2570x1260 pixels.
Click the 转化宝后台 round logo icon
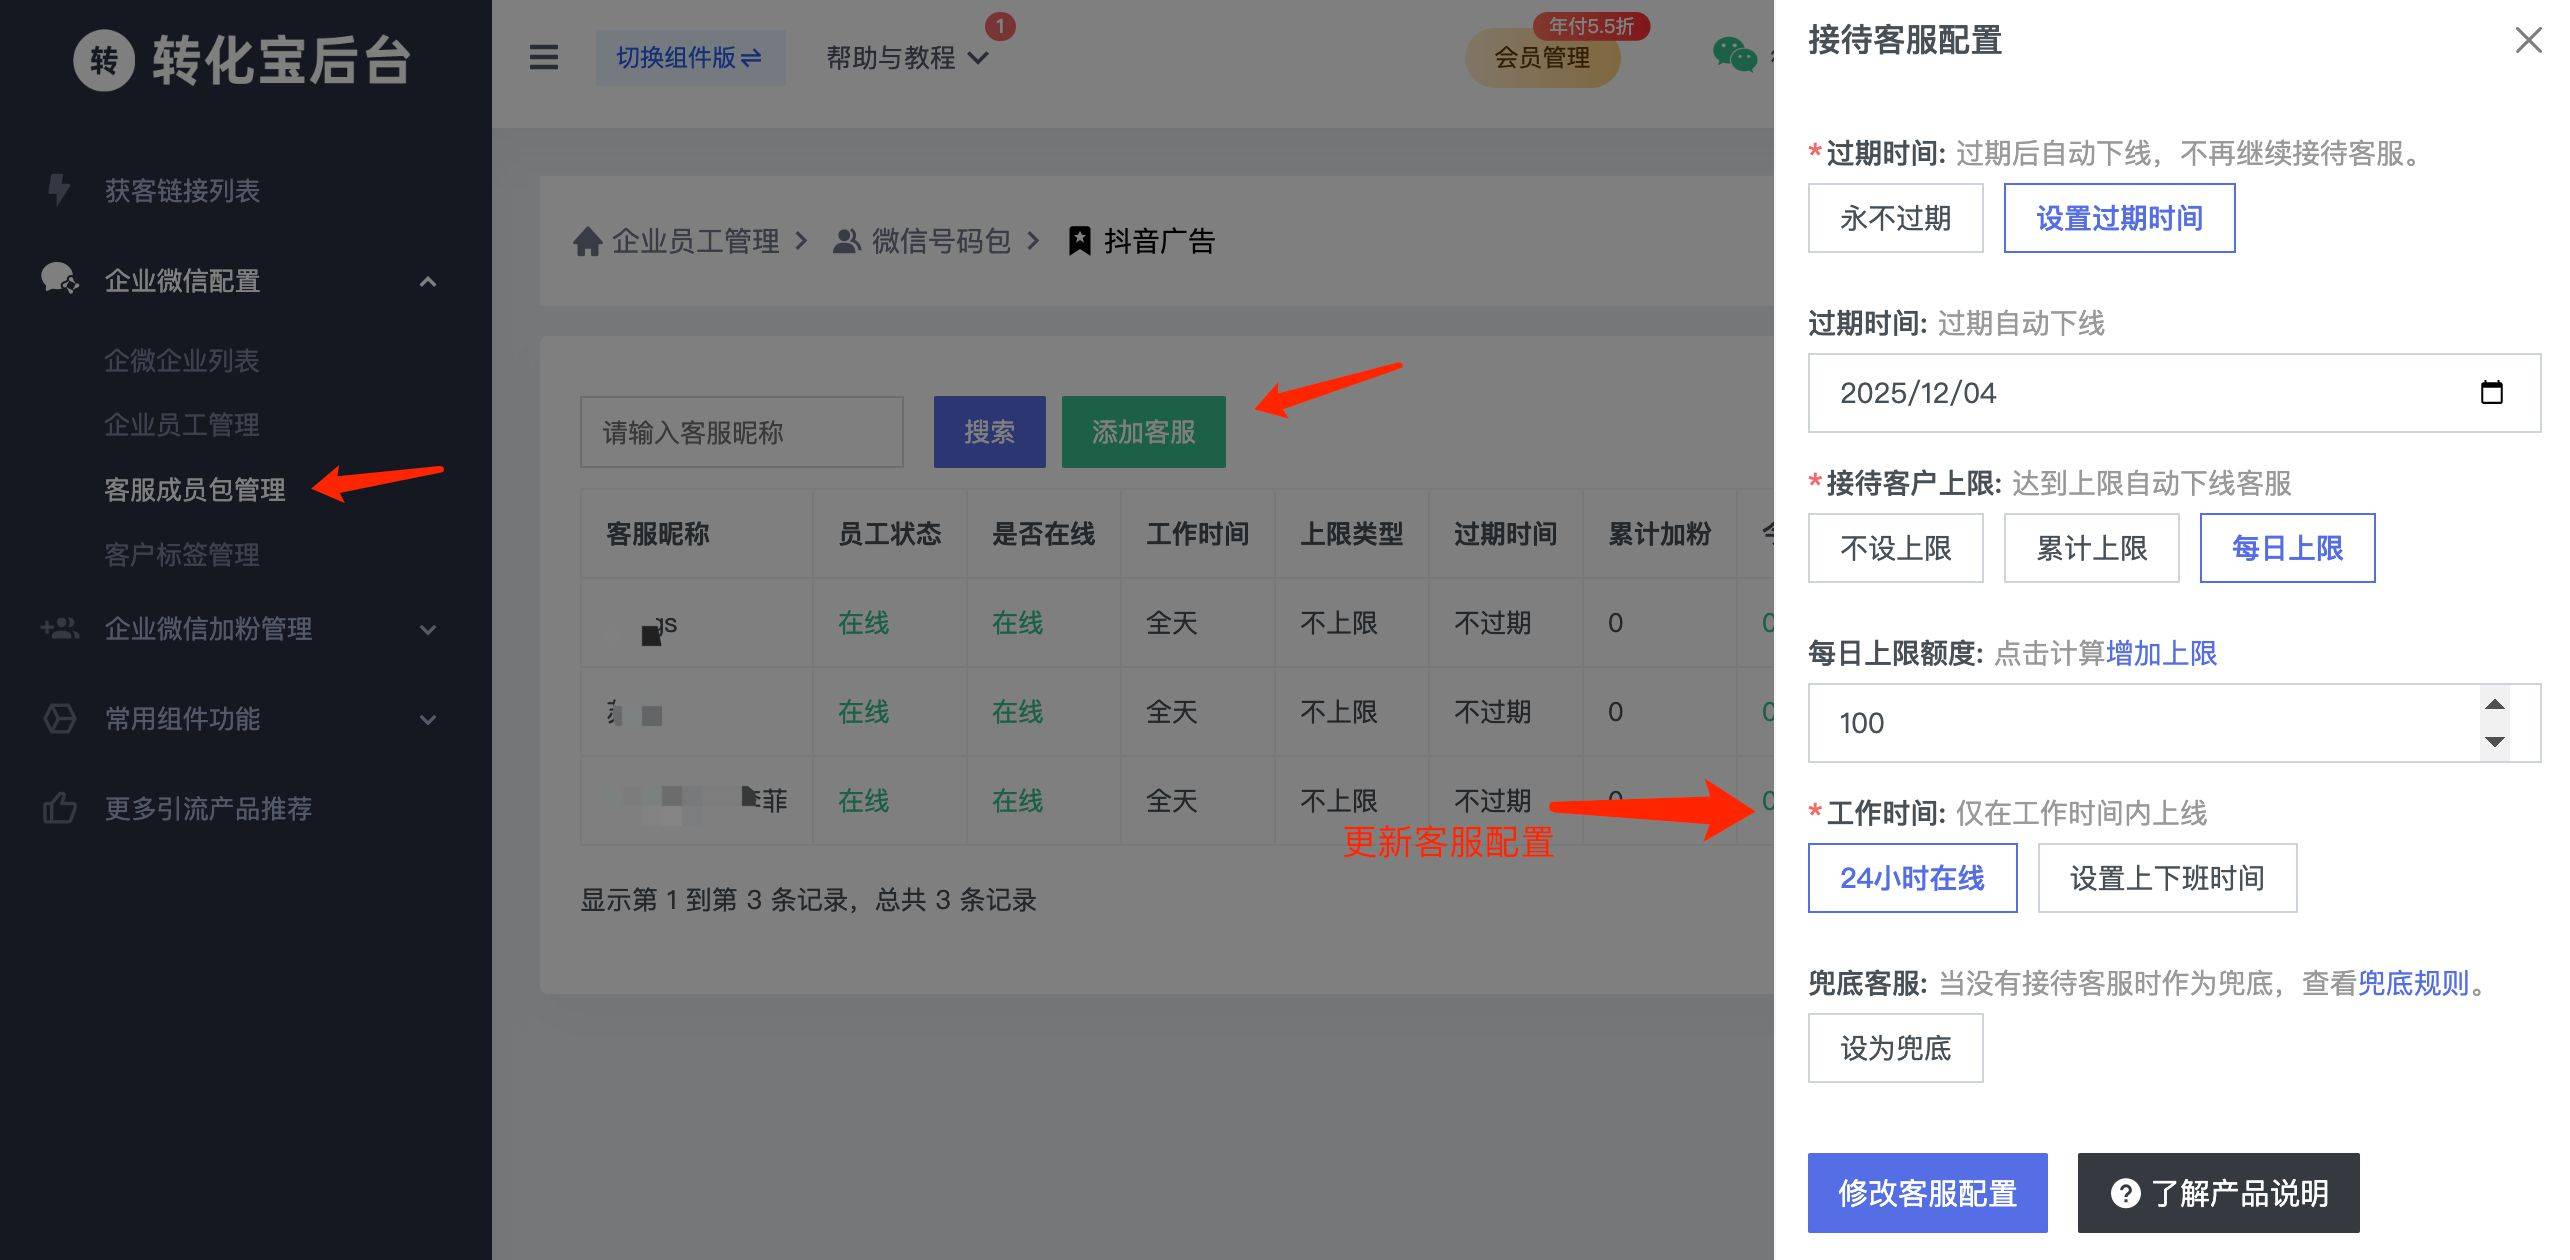click(x=104, y=61)
